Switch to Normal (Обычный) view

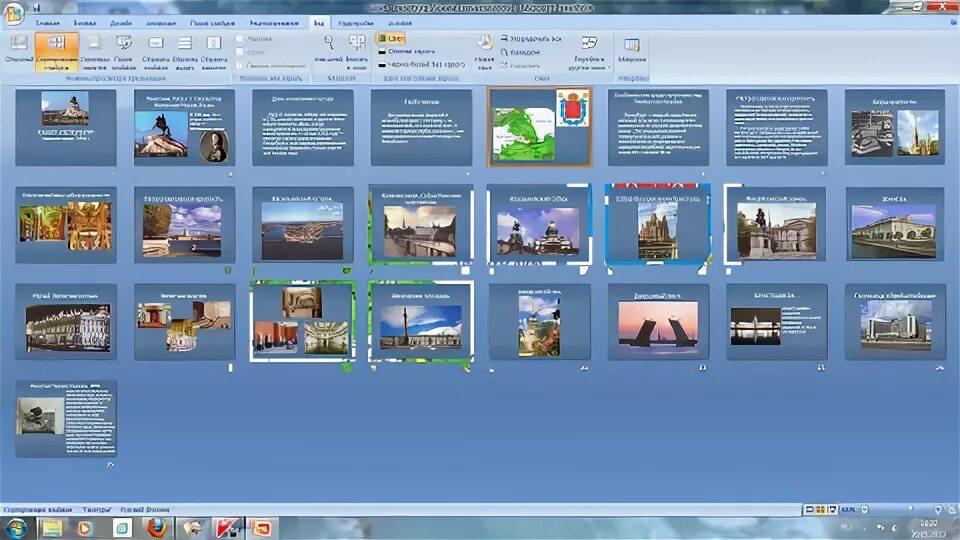coord(18,50)
